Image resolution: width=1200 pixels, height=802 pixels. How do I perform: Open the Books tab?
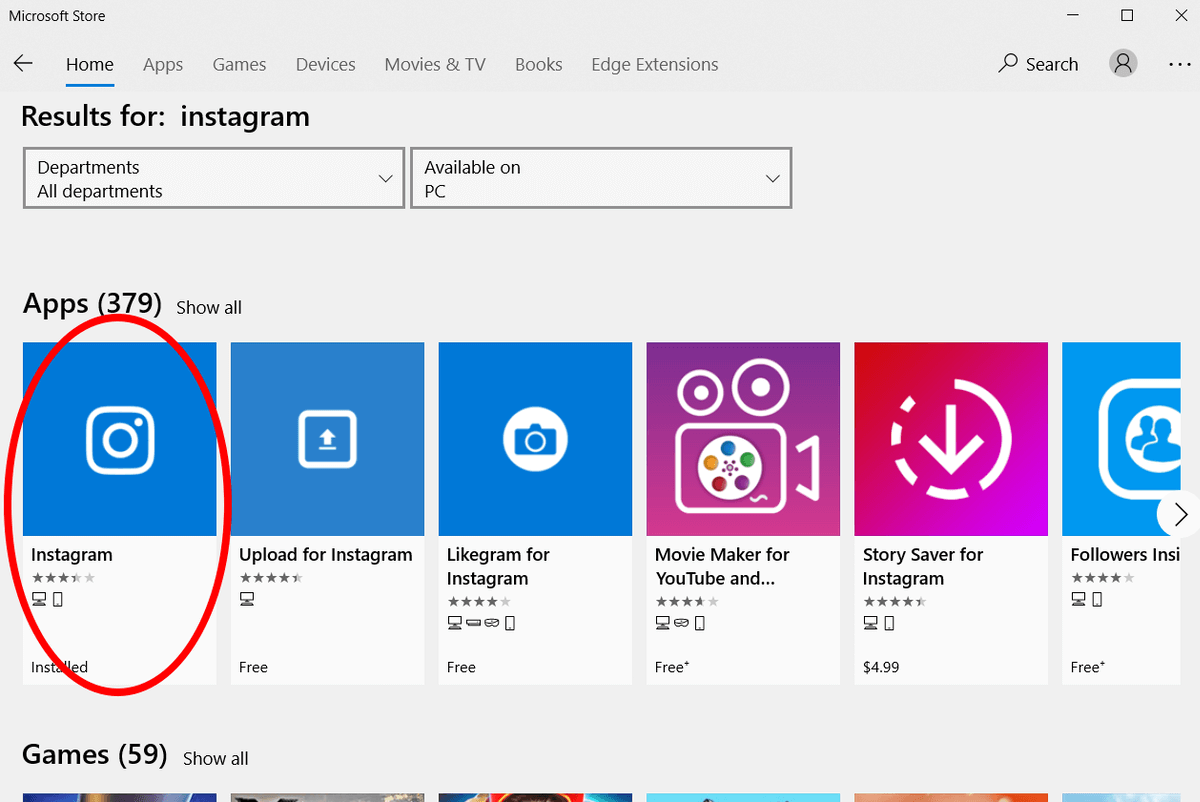(x=538, y=64)
